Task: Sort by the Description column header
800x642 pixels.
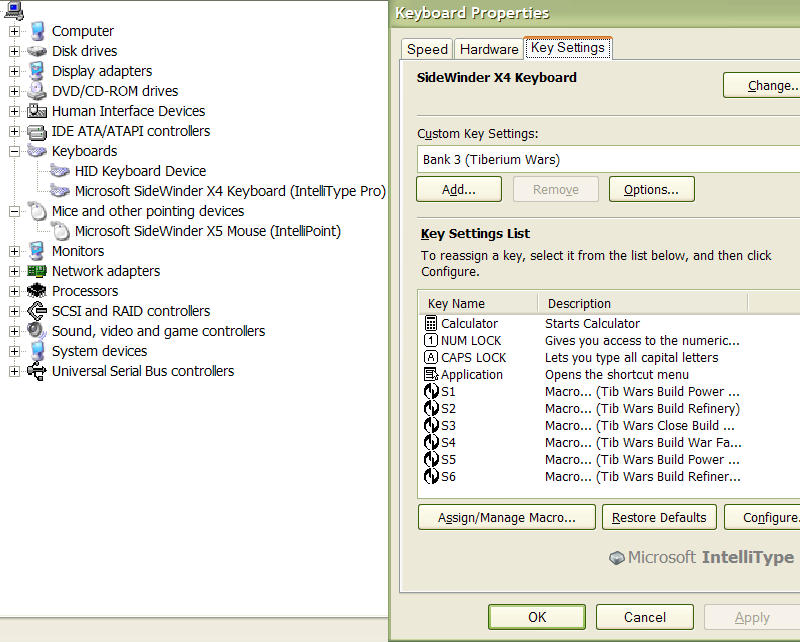Action: 643,303
